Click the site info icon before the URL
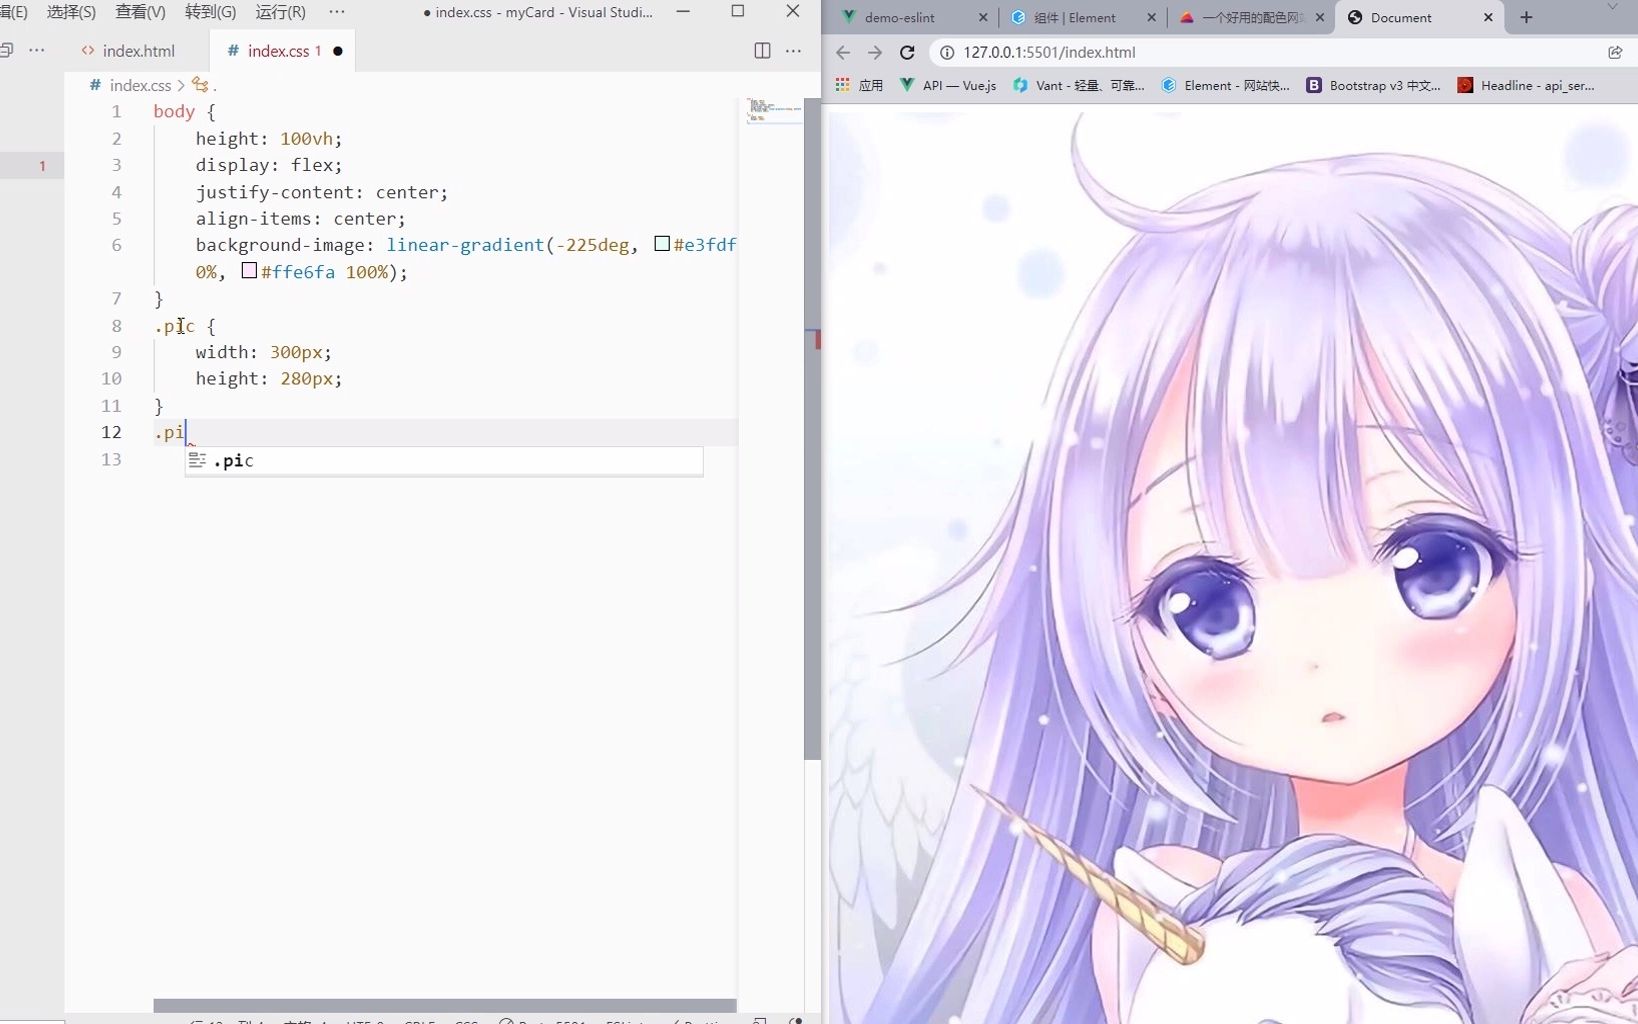This screenshot has width=1638, height=1024. point(945,53)
